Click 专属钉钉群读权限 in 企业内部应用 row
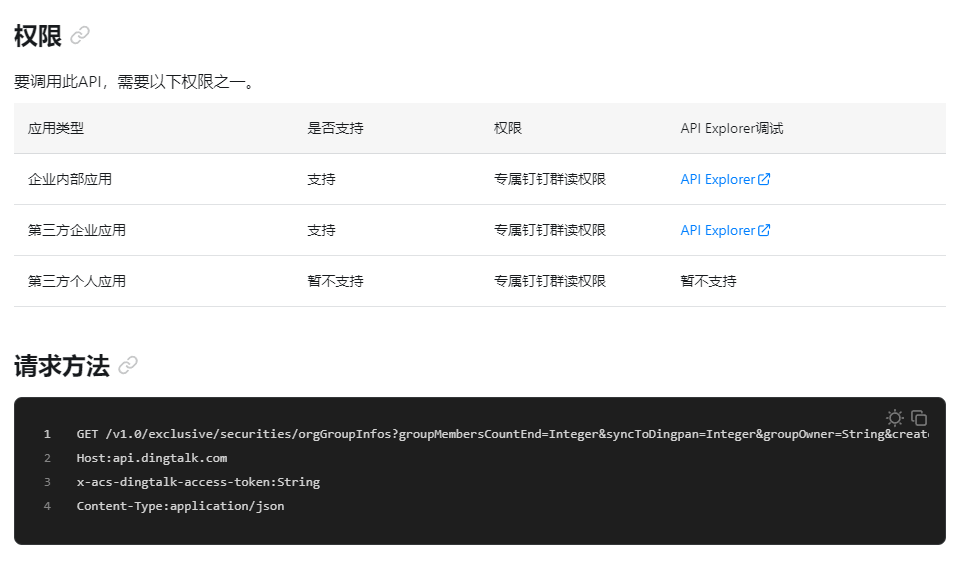 [550, 179]
